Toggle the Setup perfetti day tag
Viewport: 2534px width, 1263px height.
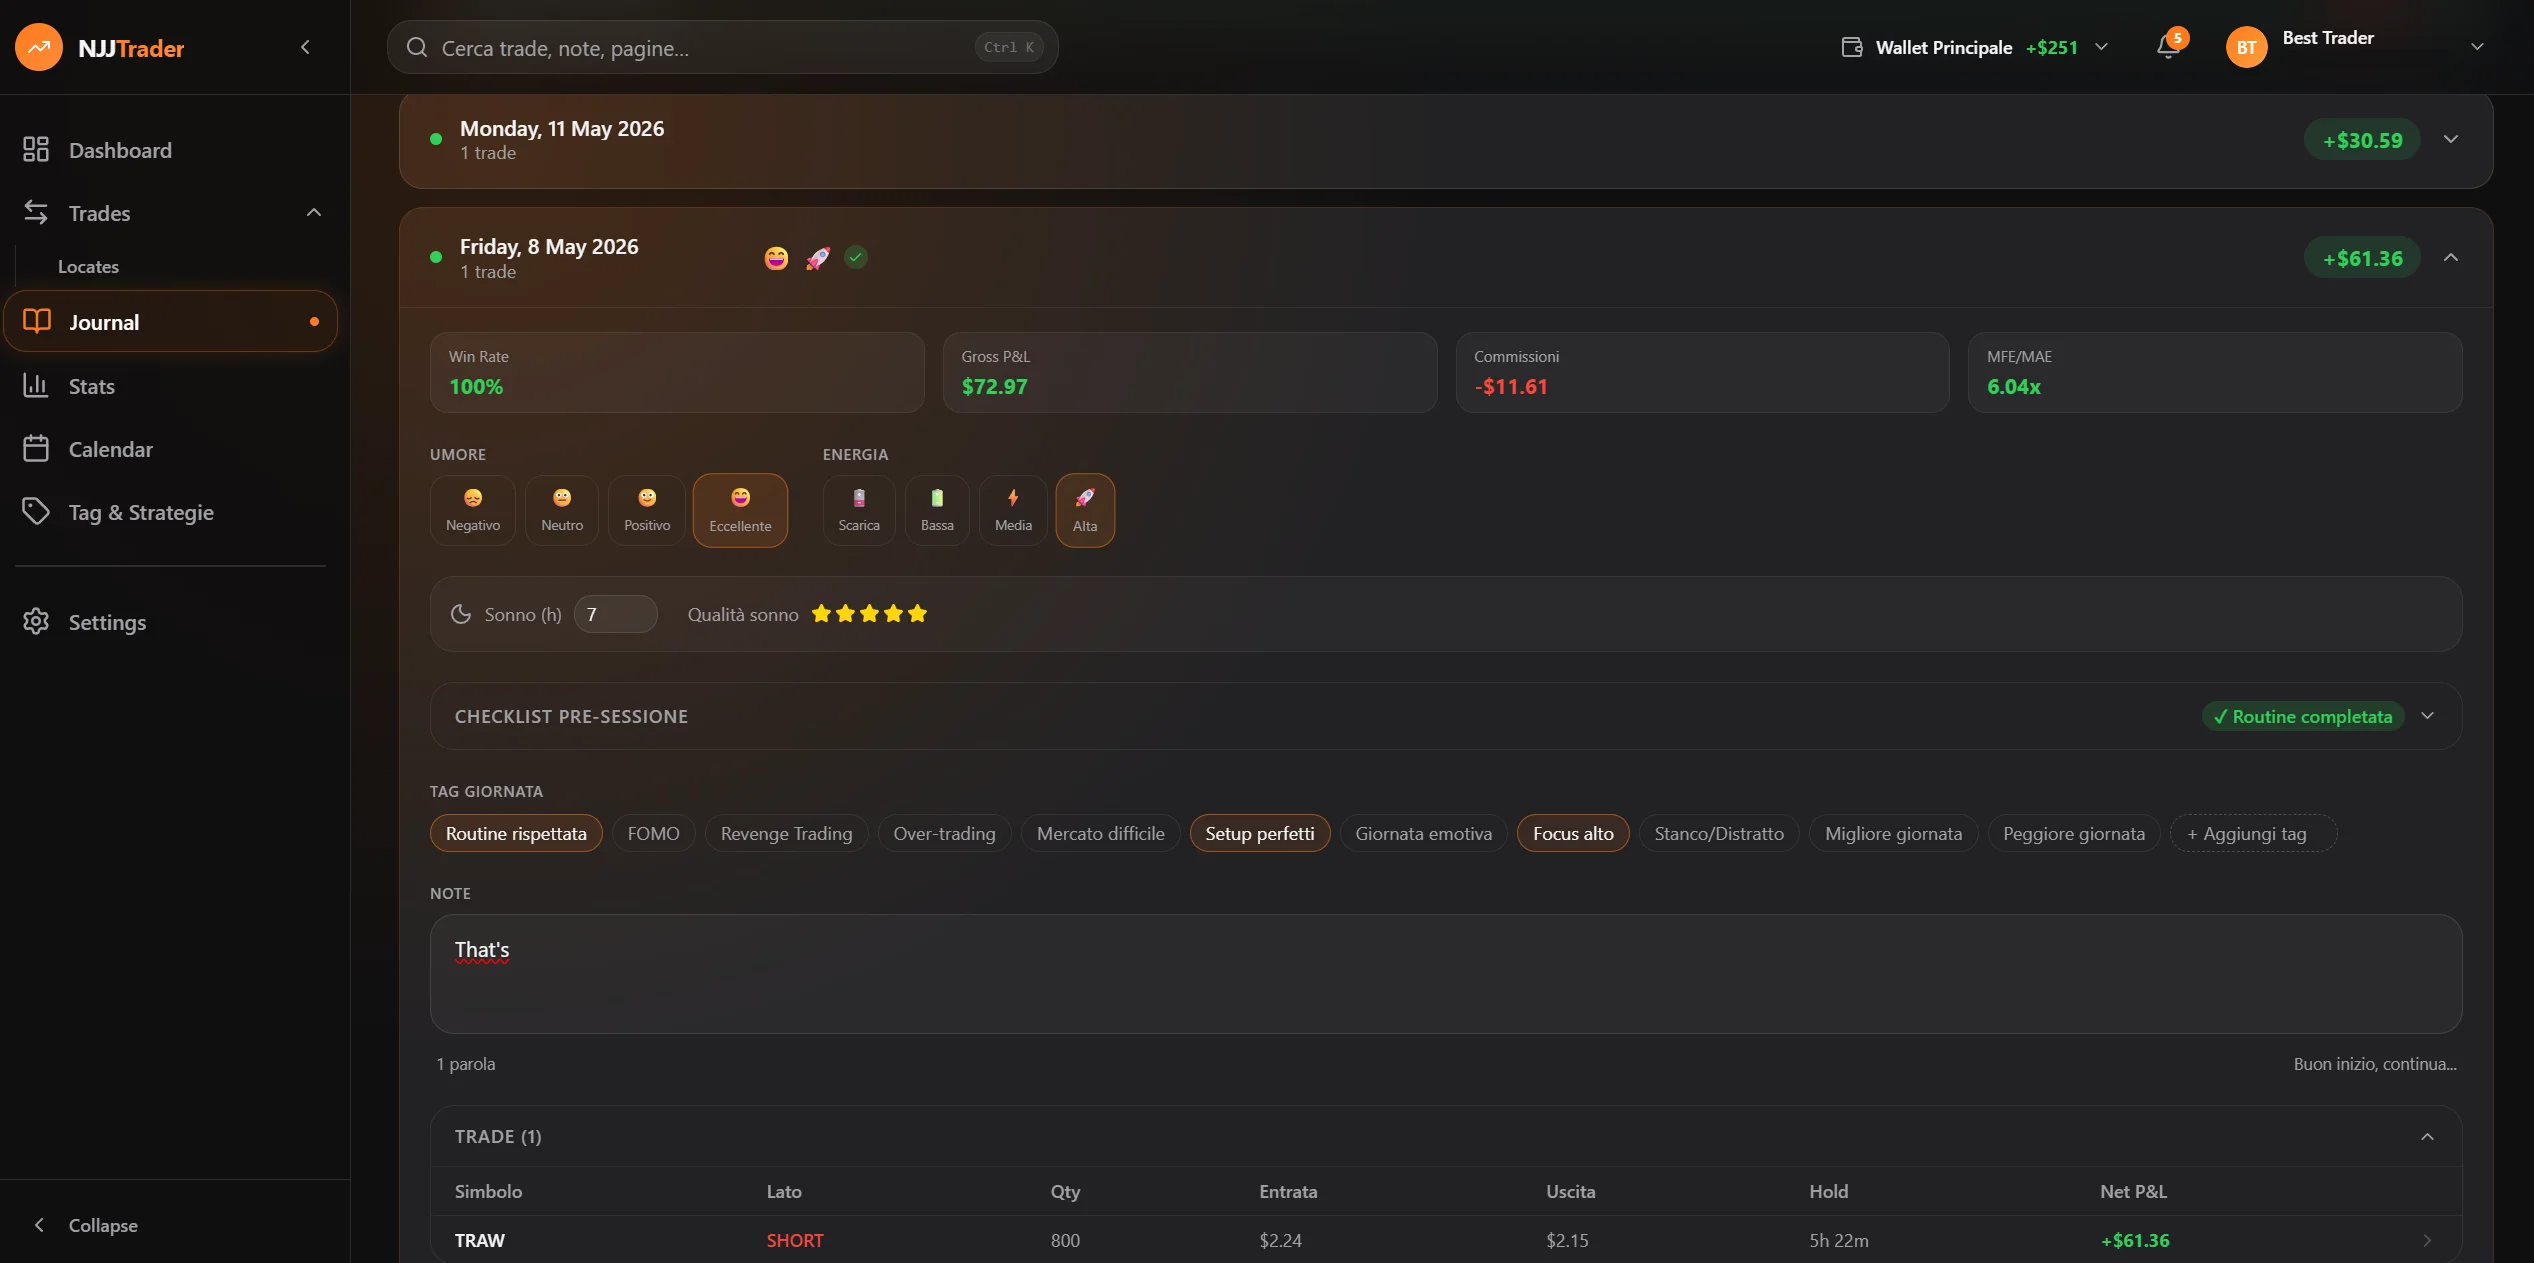tap(1260, 833)
